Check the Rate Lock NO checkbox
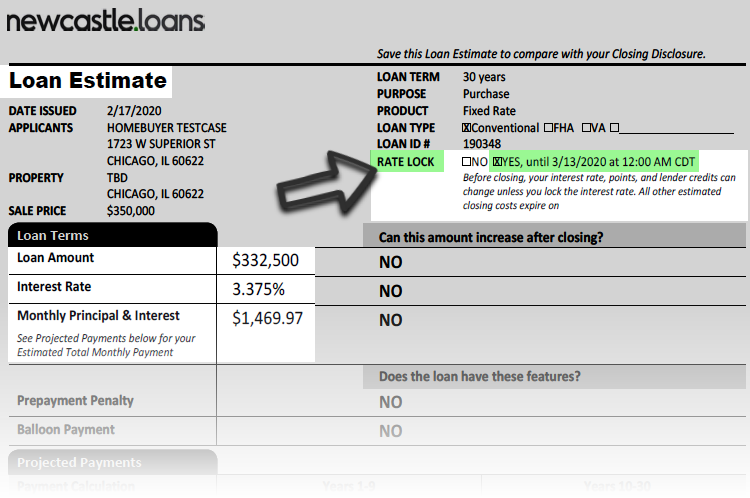Image resolution: width=750 pixels, height=498 pixels. tap(466, 162)
